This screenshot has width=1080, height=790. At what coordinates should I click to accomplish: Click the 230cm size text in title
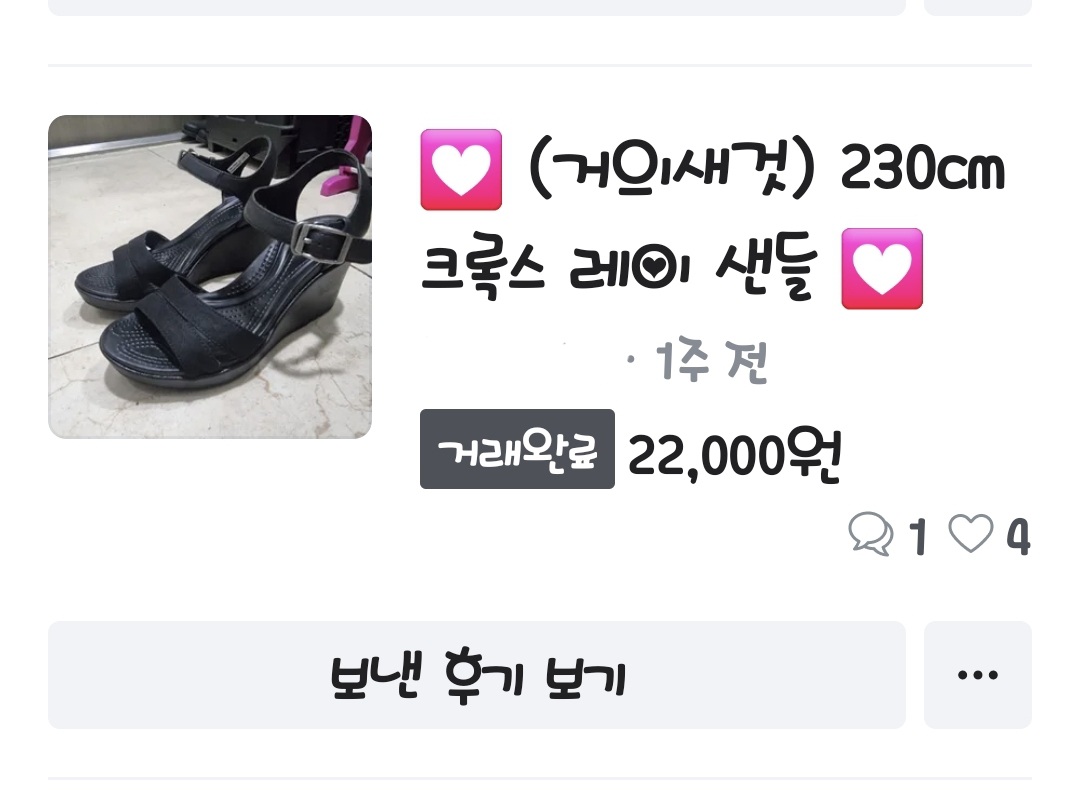[x=923, y=168]
